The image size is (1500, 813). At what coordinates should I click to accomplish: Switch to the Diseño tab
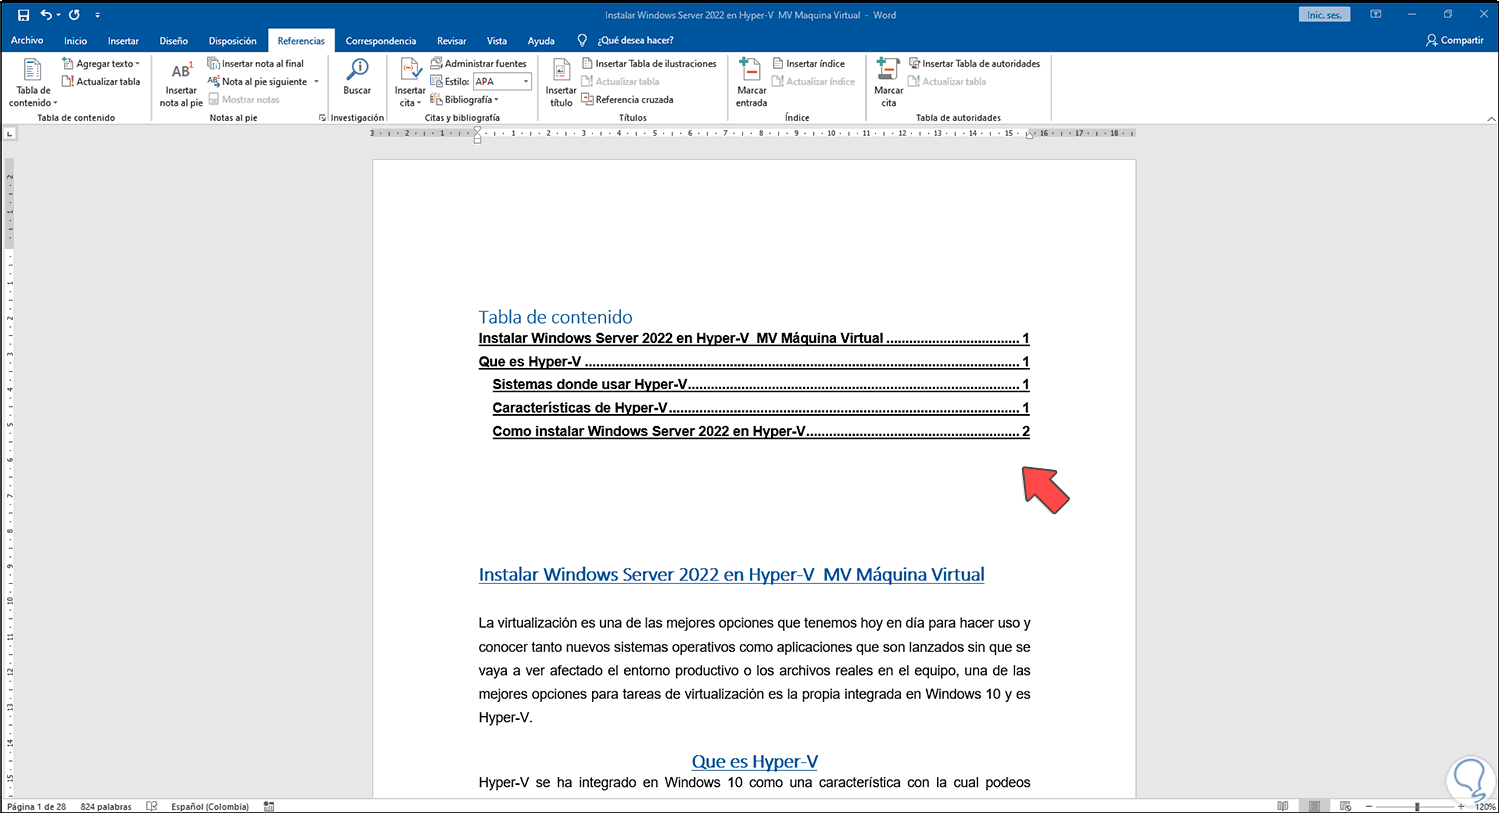[173, 41]
